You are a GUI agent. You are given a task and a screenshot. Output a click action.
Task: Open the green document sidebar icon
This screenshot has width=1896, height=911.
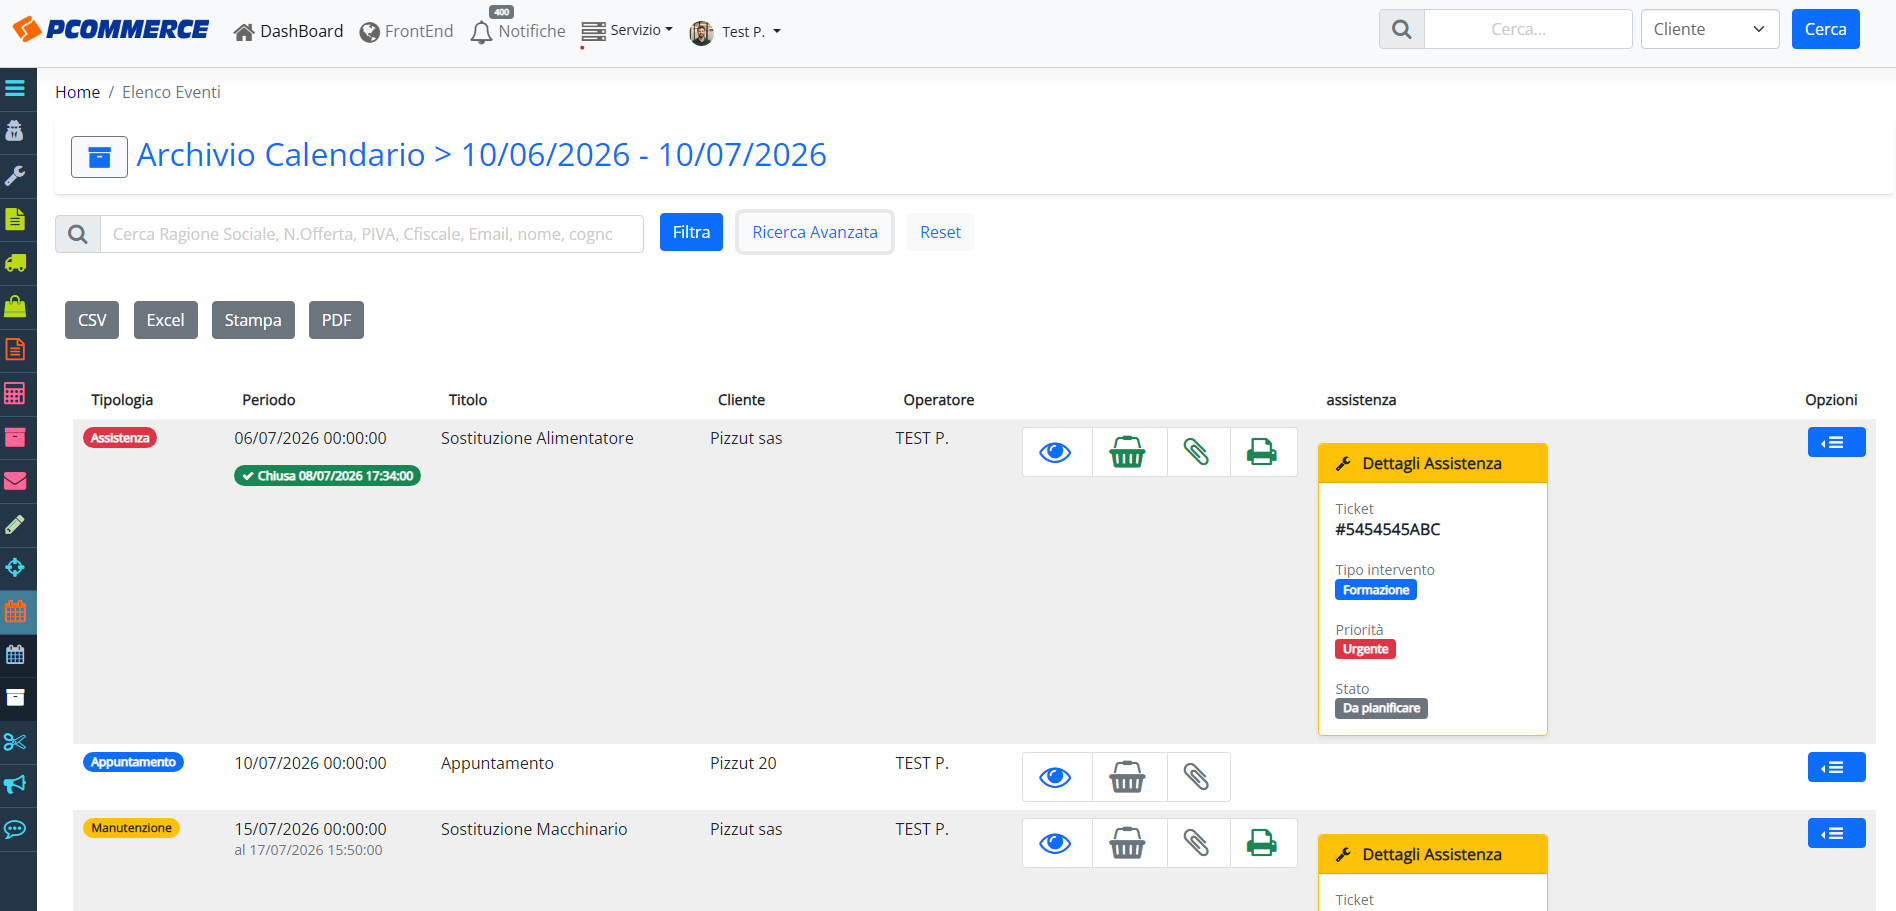15,219
